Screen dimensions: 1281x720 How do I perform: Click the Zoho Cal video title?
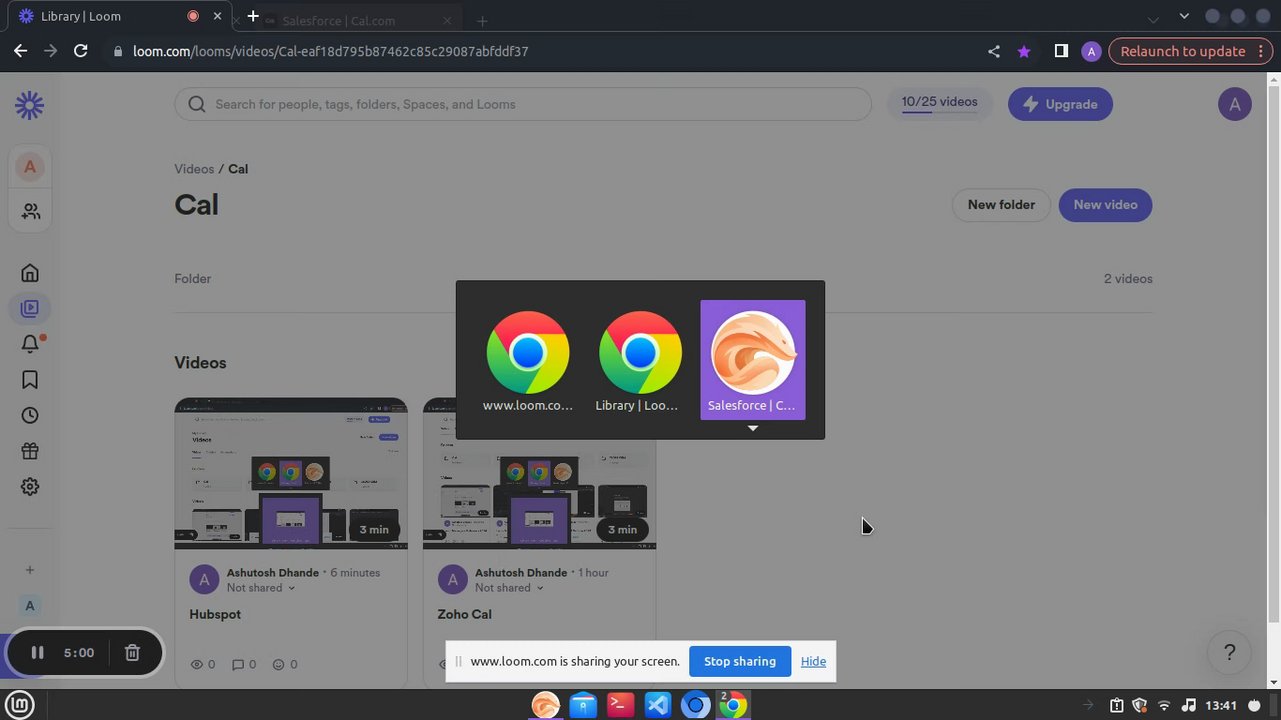tap(464, 614)
